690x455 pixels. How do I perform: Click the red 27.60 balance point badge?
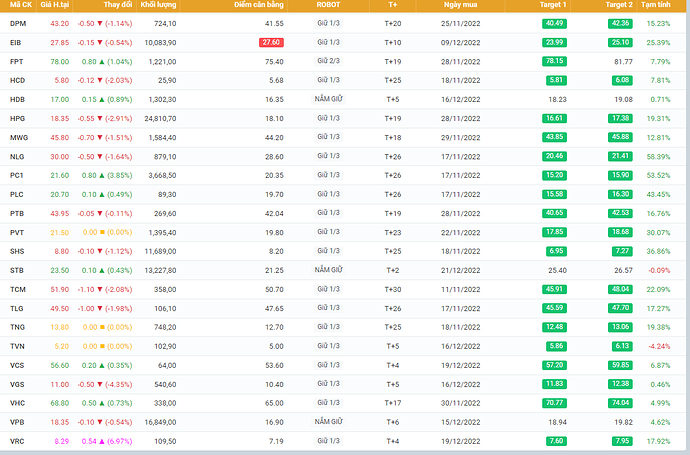click(271, 42)
